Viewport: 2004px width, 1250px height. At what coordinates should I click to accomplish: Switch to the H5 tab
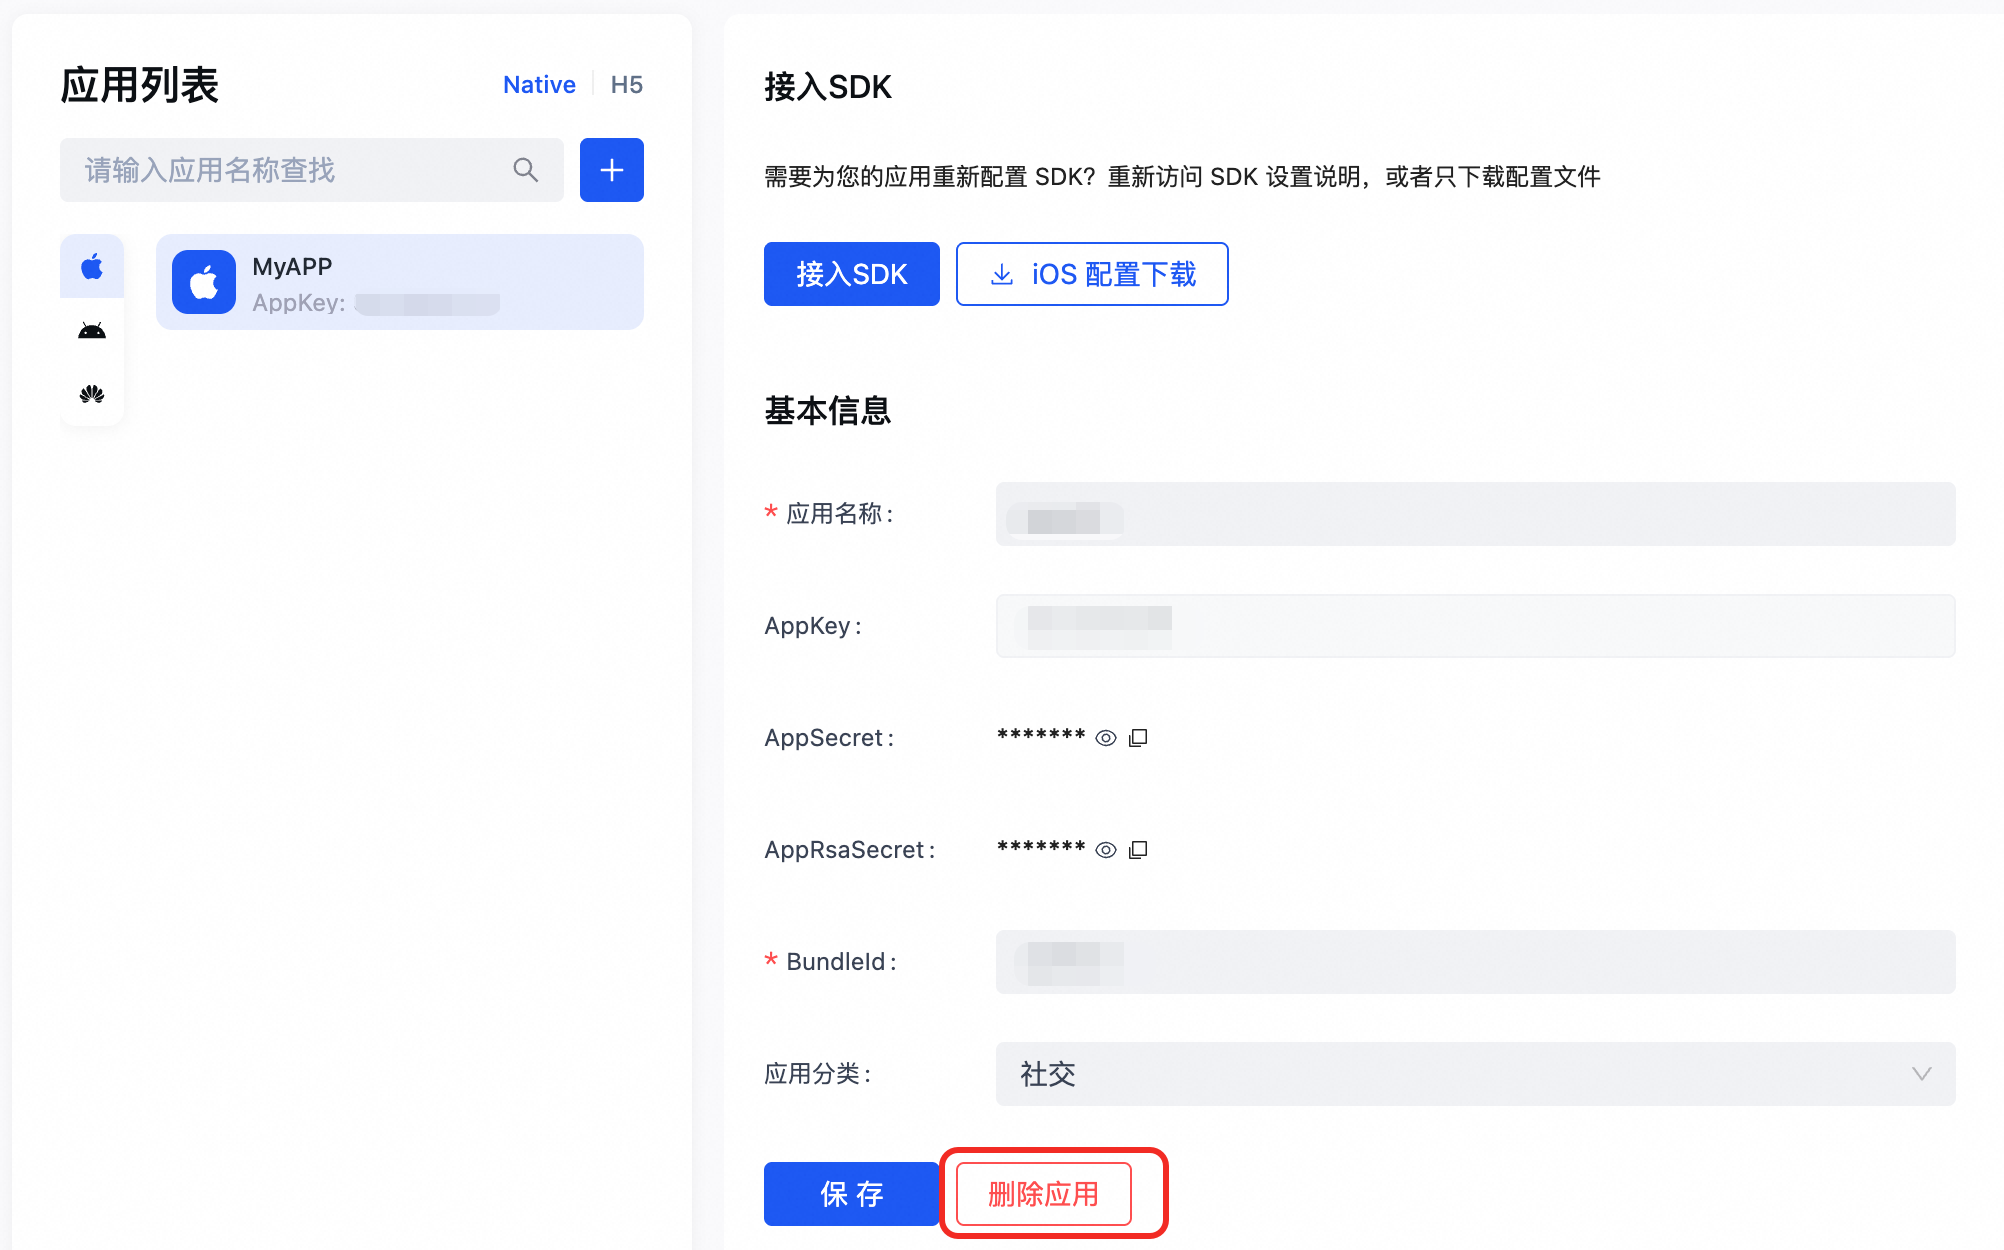(x=627, y=85)
